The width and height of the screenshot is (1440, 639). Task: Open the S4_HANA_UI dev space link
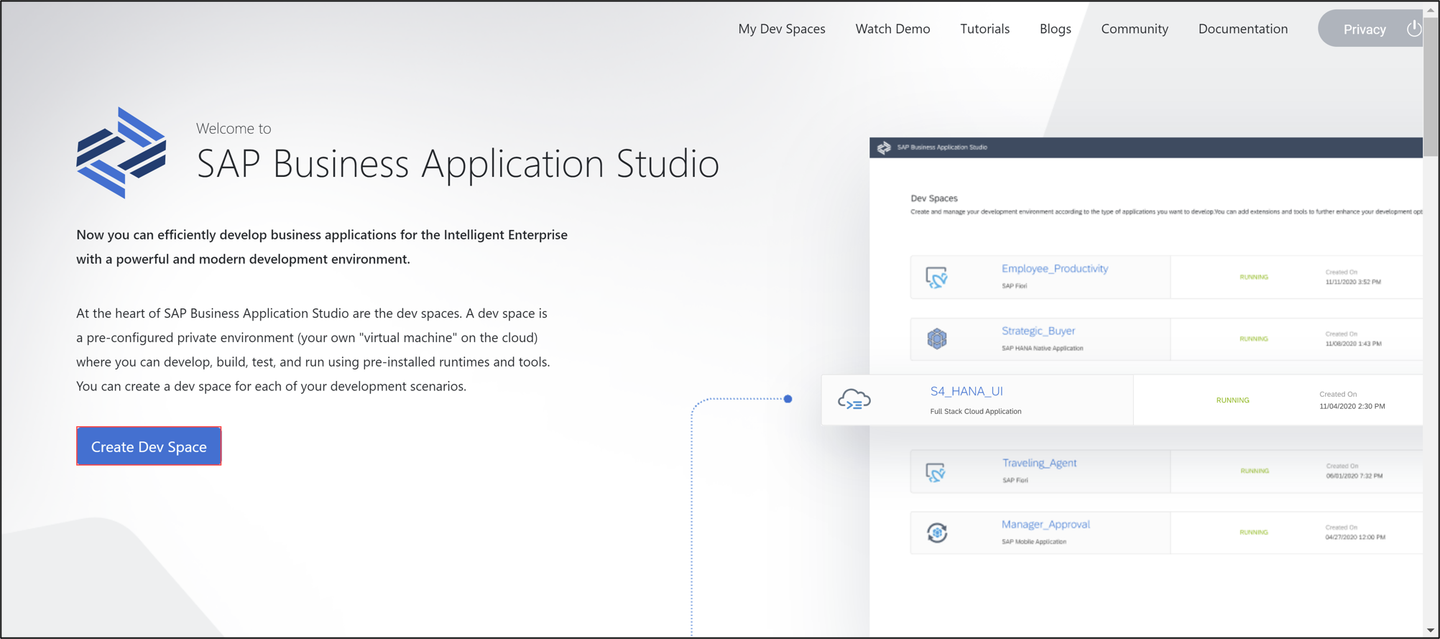(967, 391)
